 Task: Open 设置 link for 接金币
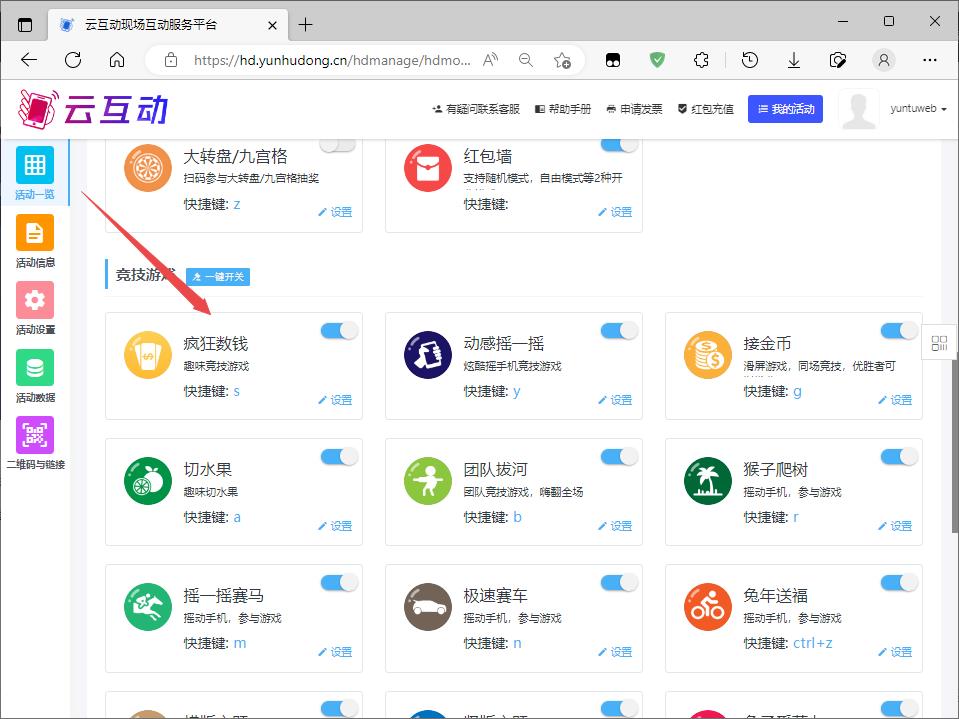(895, 399)
